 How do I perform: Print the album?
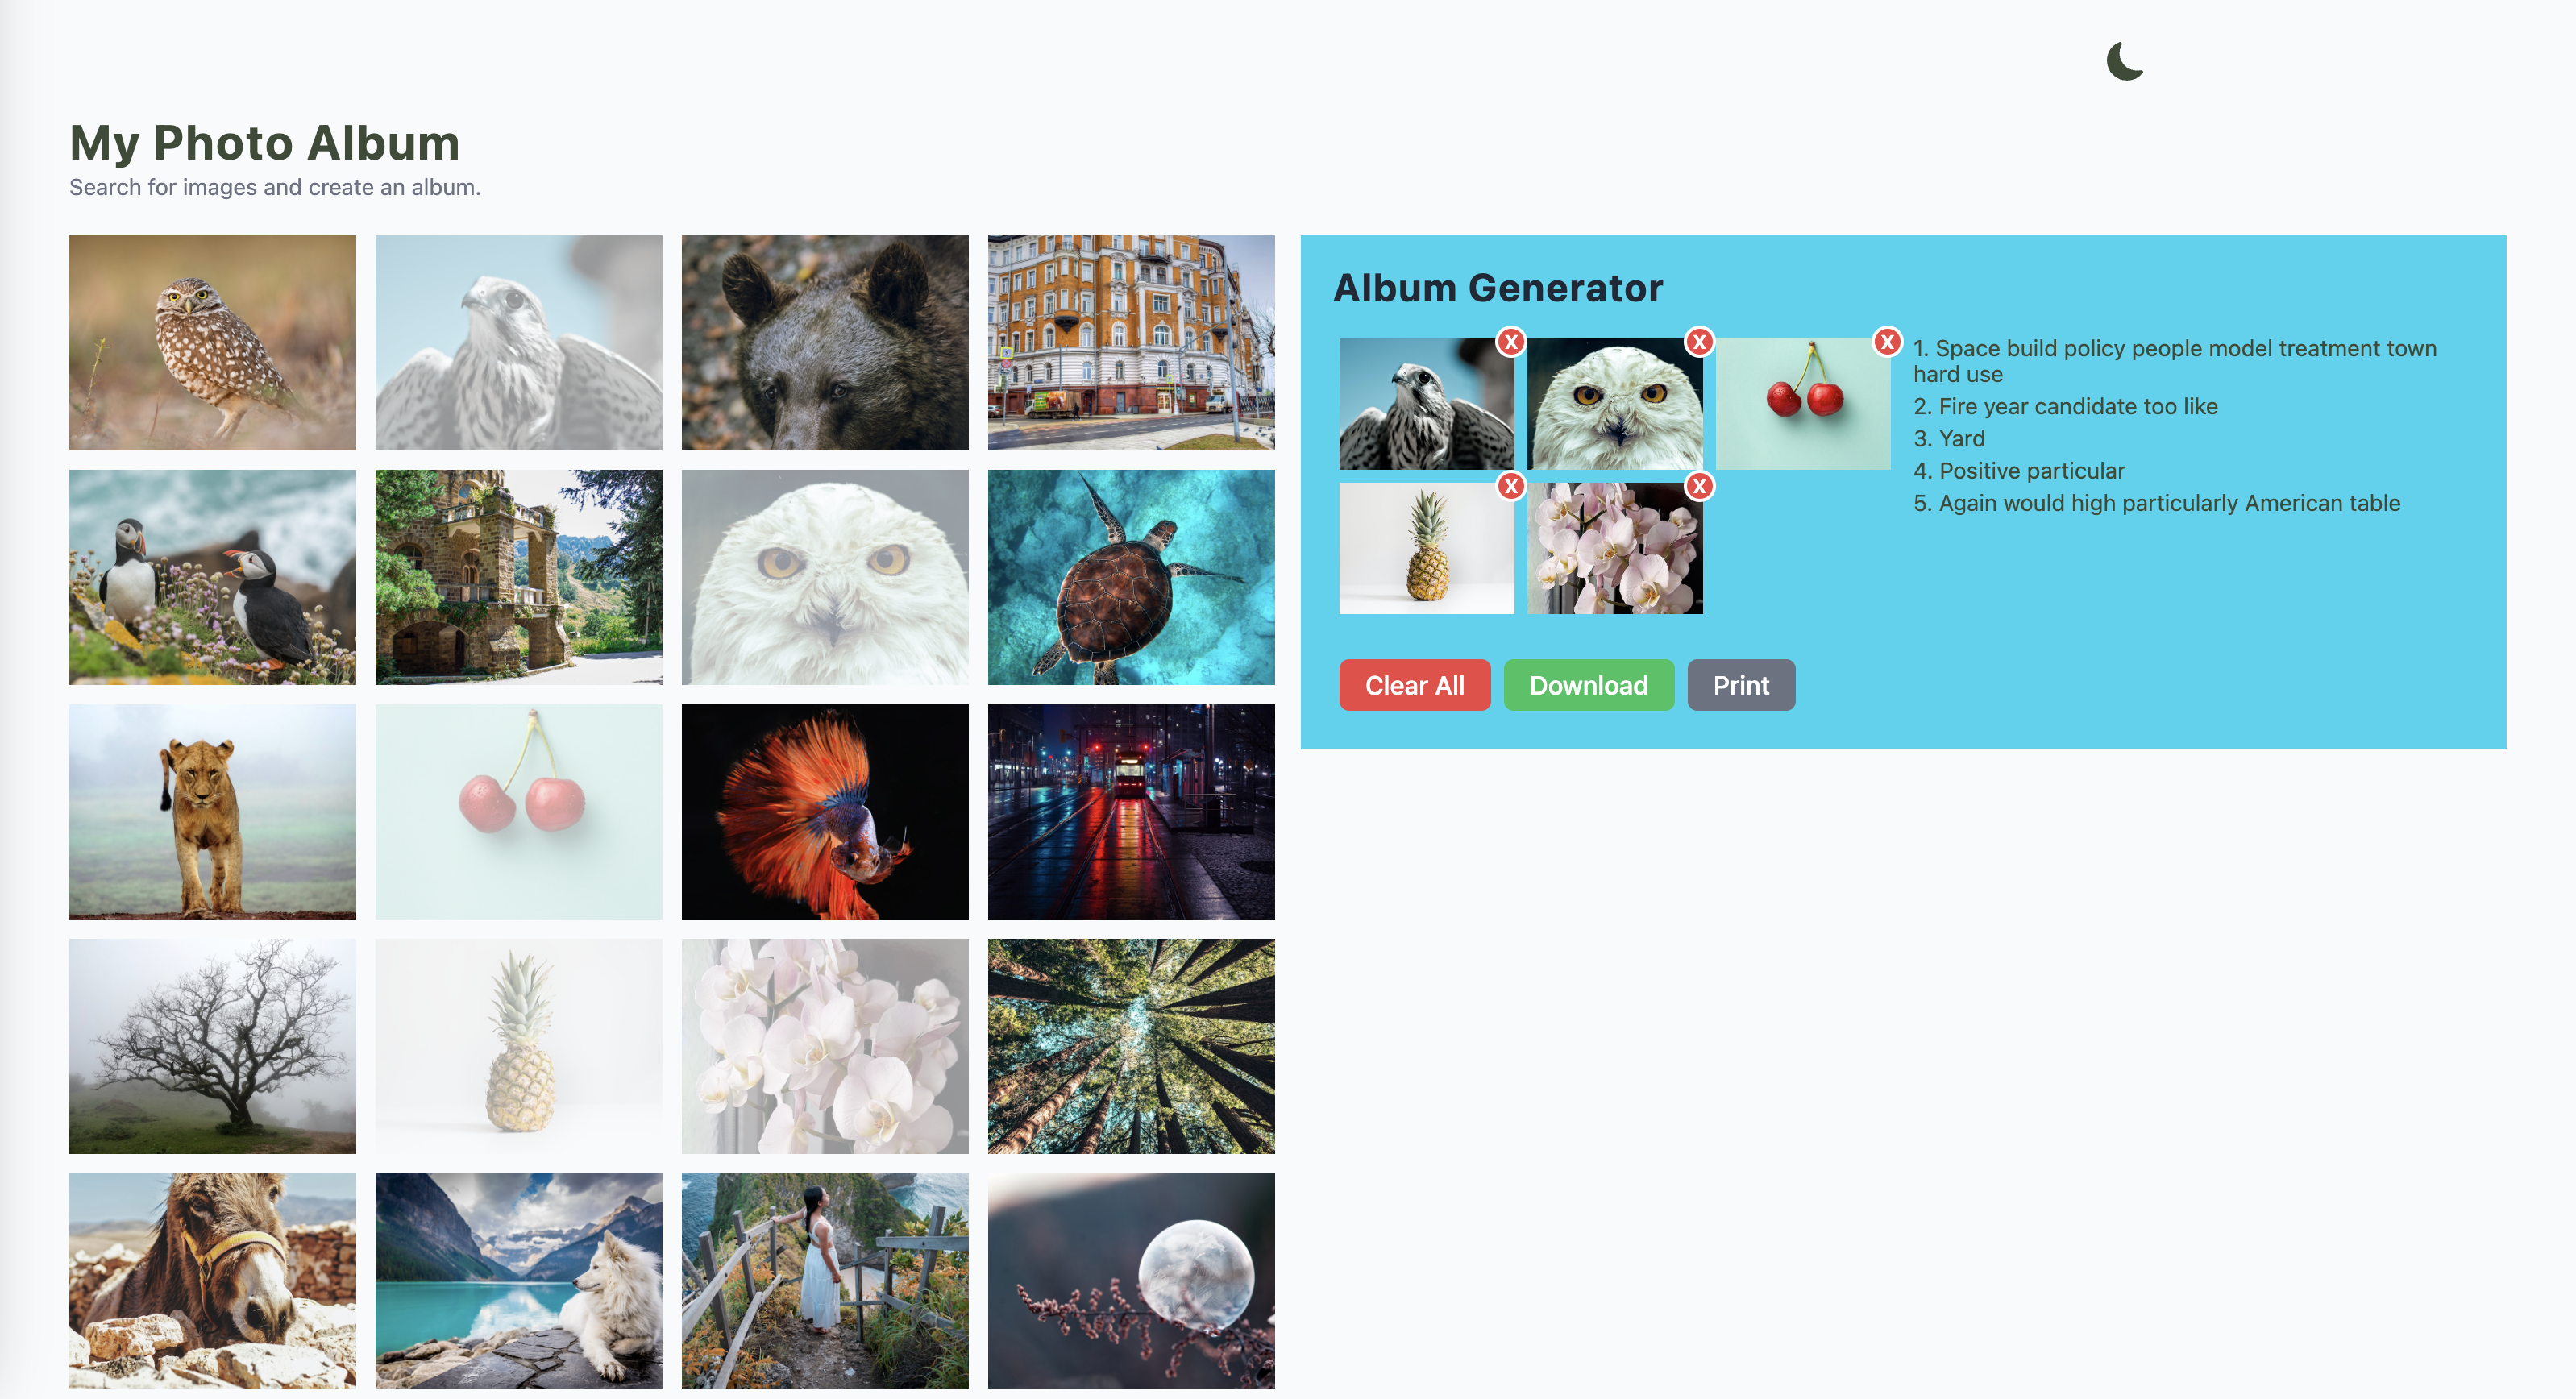1740,685
